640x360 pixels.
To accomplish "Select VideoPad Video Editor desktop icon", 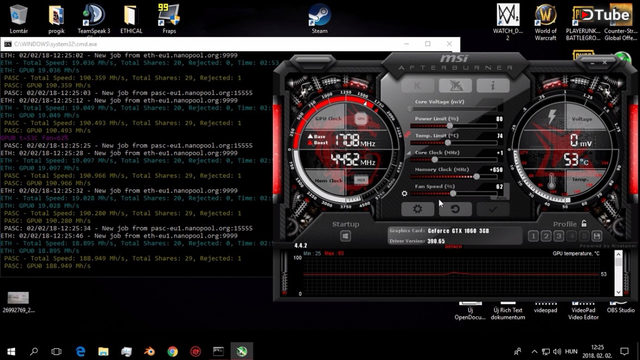I will point(583,310).
